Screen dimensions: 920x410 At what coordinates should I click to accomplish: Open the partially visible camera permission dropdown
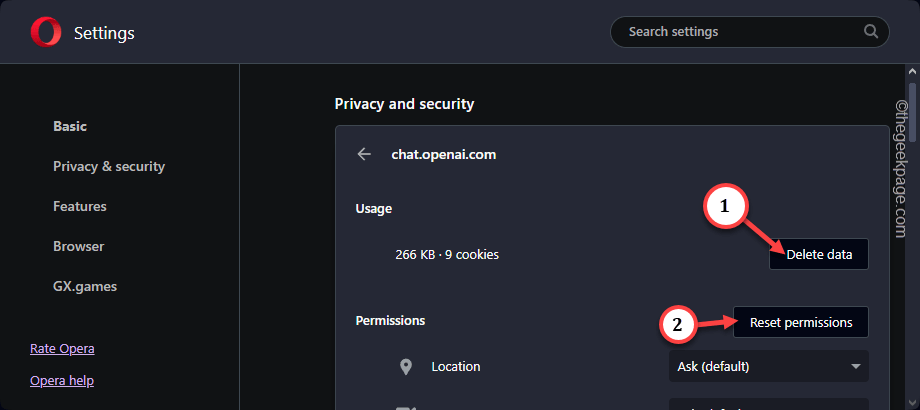pyautogui.click(x=769, y=404)
